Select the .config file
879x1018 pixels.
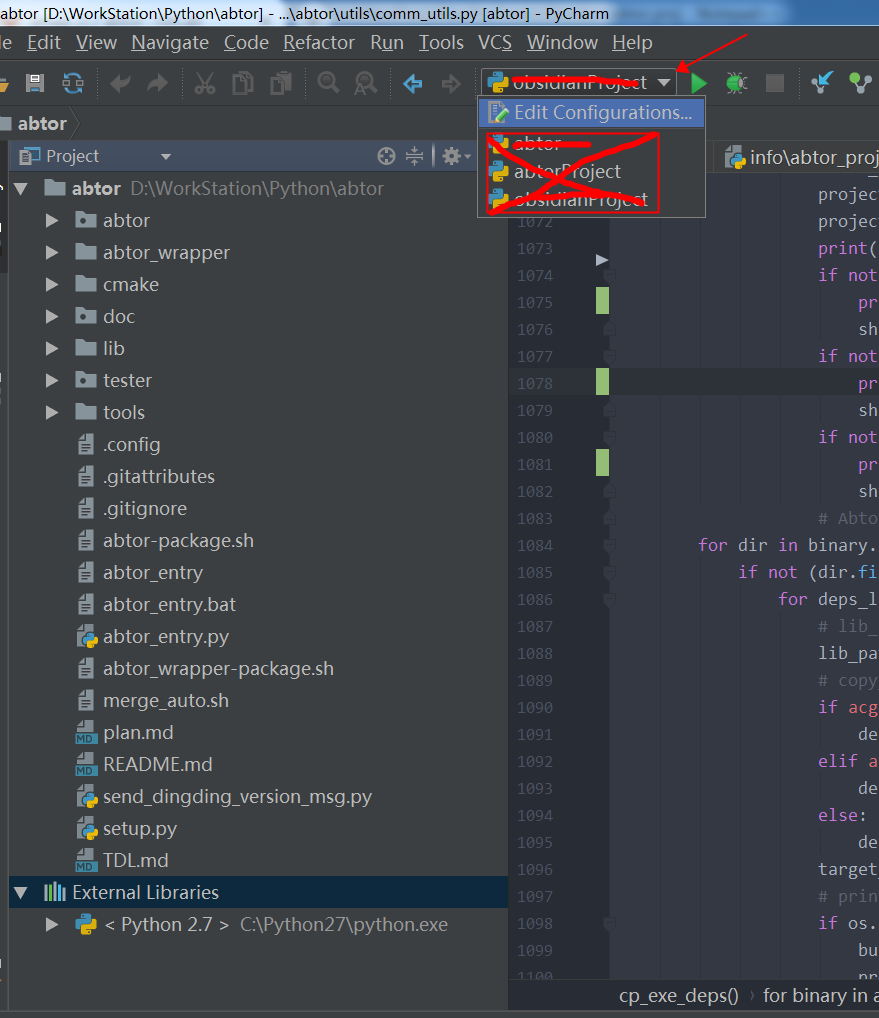[131, 445]
